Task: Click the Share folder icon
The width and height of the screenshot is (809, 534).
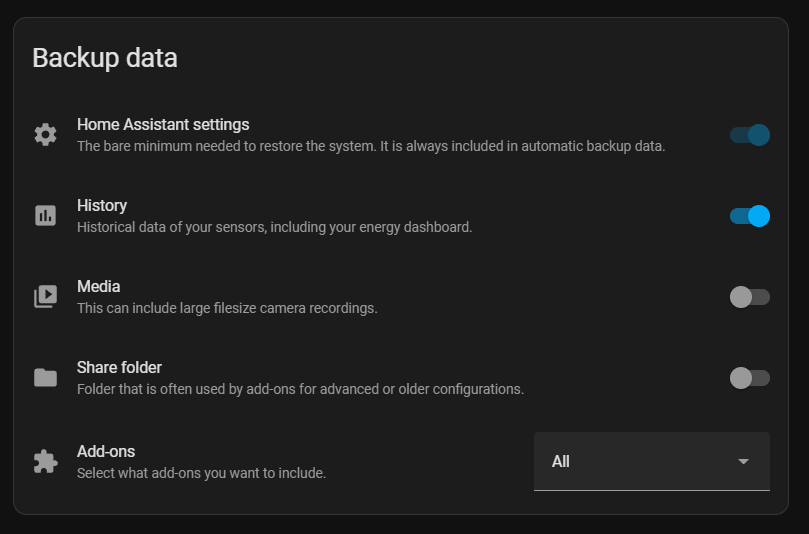Action: point(45,378)
